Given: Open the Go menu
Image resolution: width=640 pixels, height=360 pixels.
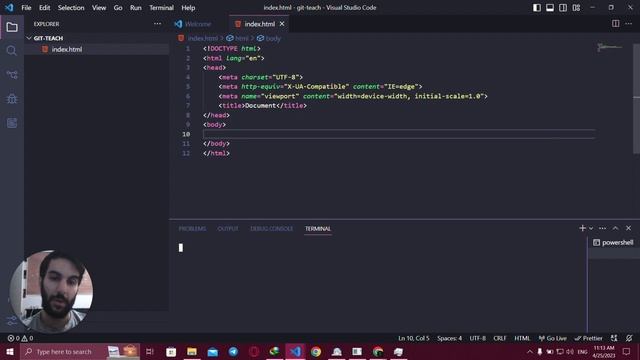Looking at the screenshot, I should click(x=118, y=8).
